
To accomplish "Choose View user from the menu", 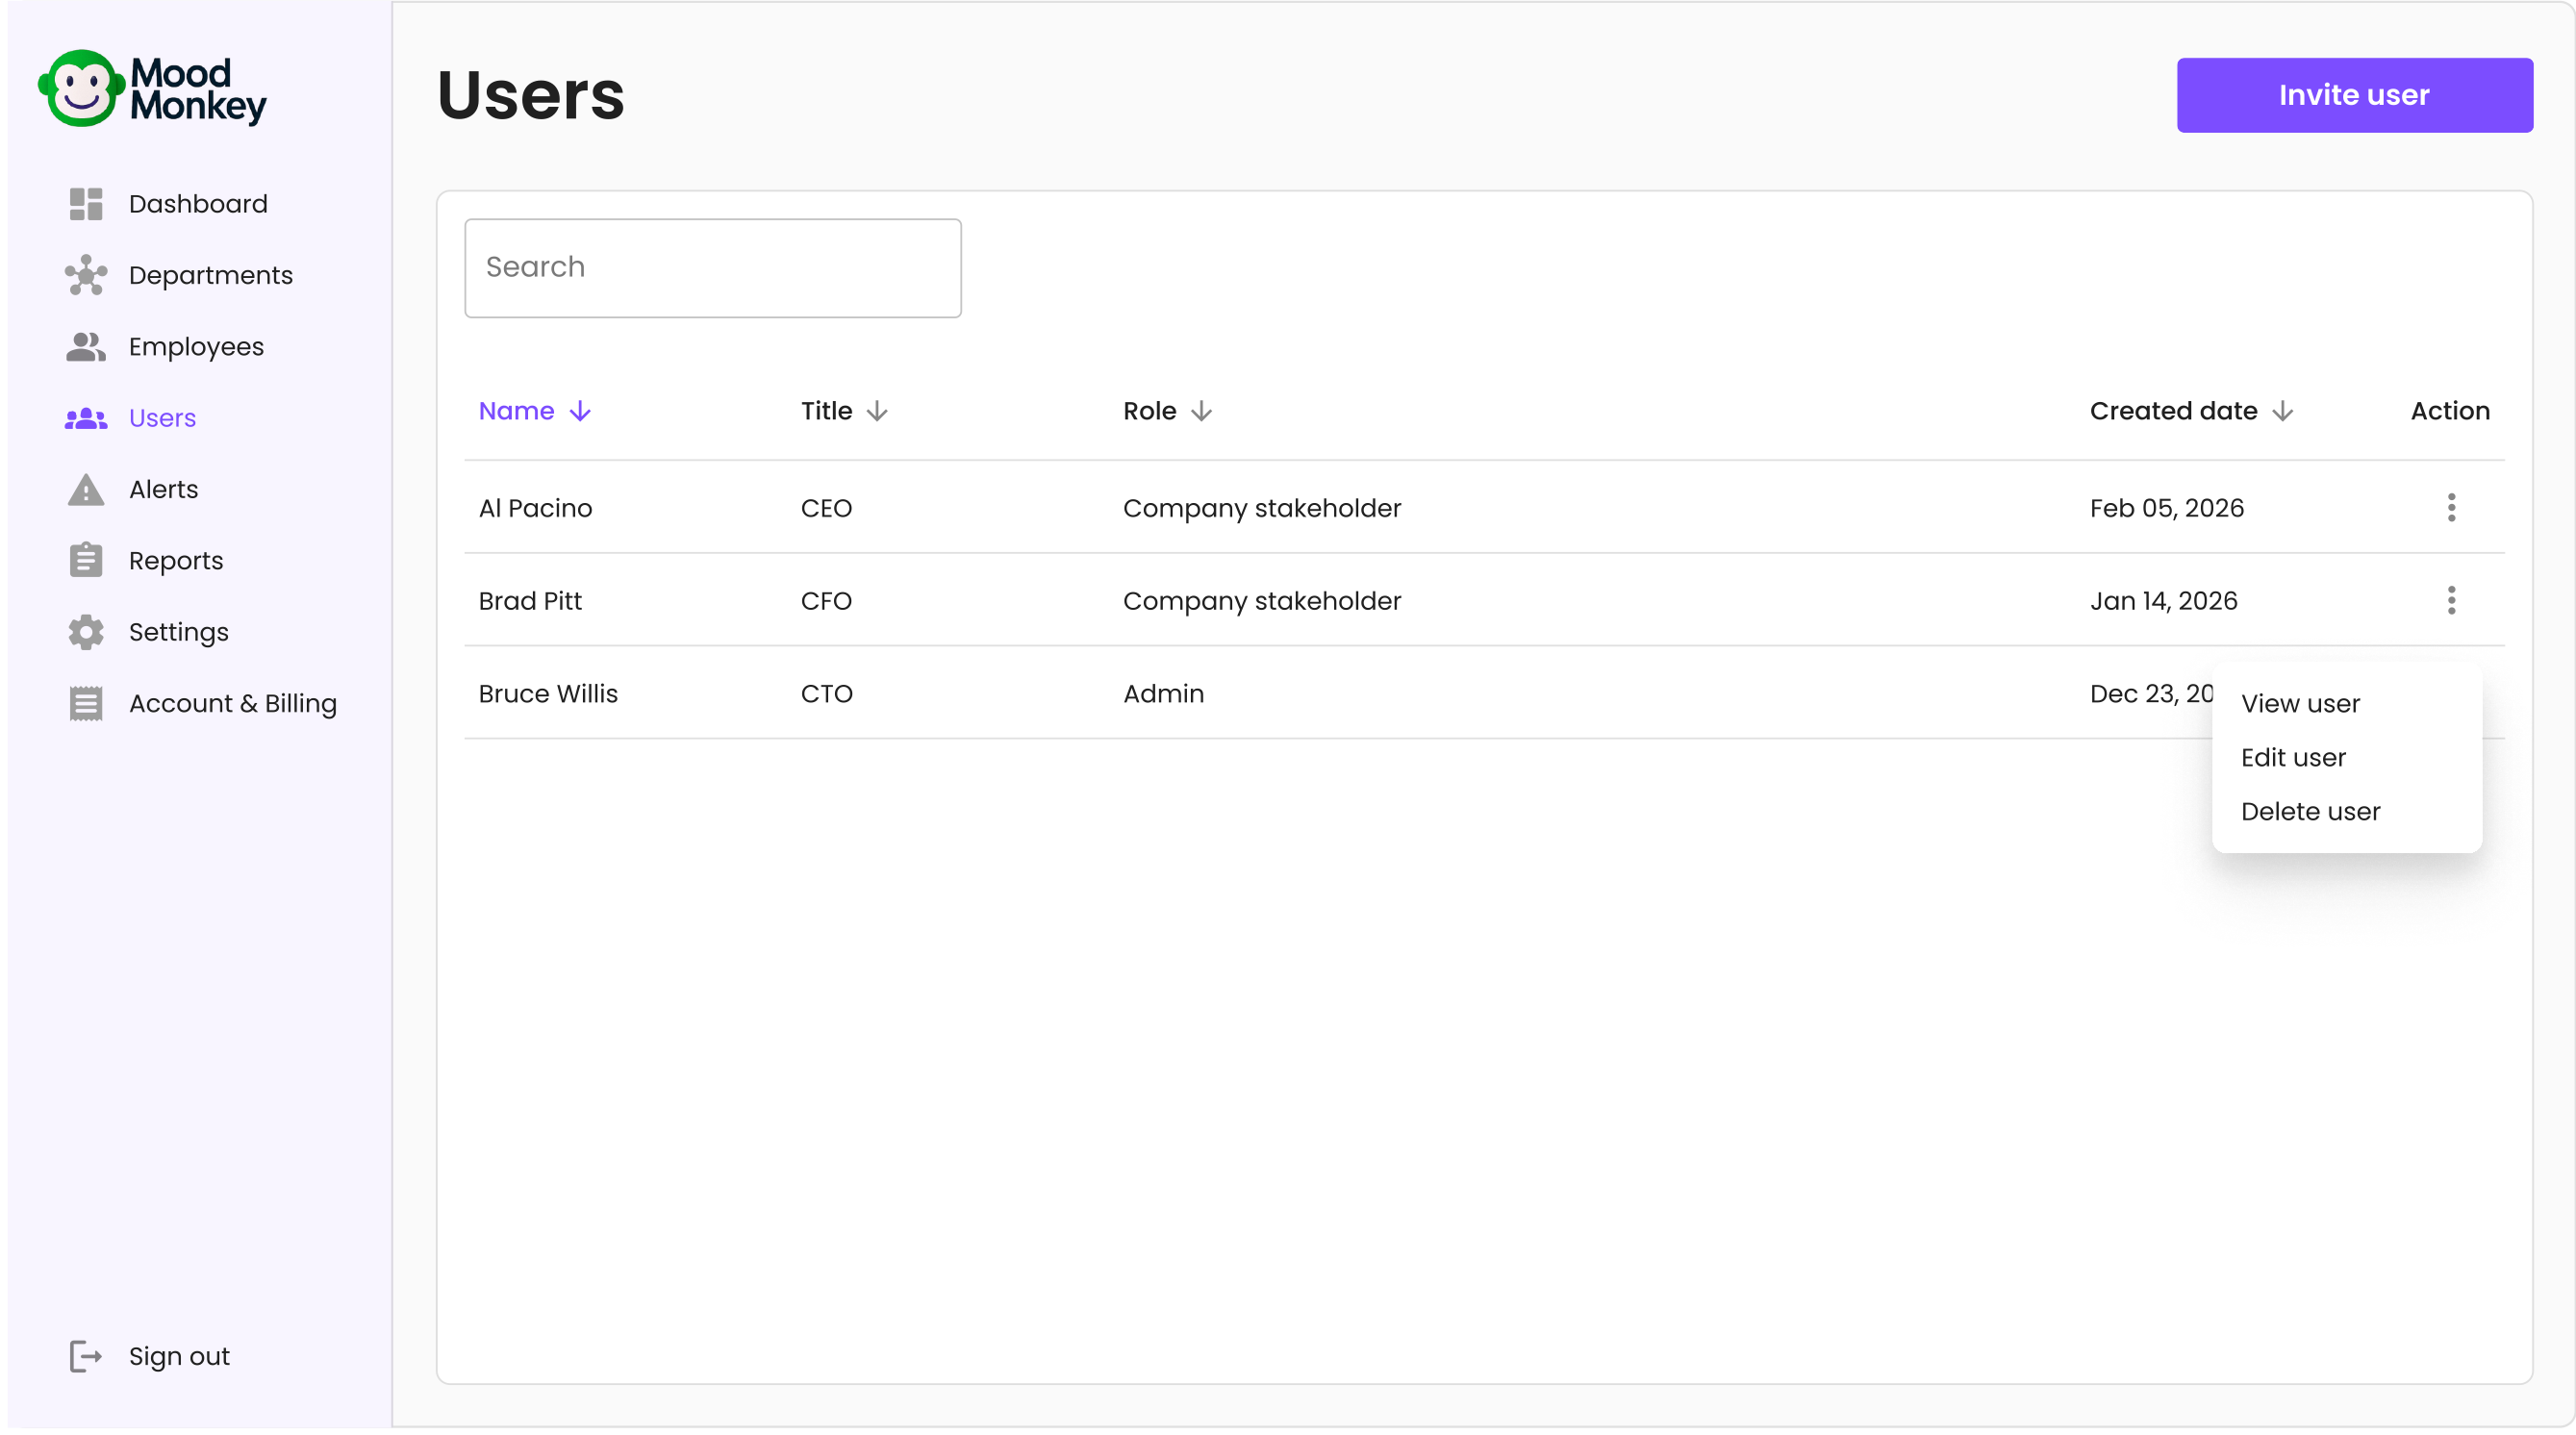I will click(x=2300, y=704).
